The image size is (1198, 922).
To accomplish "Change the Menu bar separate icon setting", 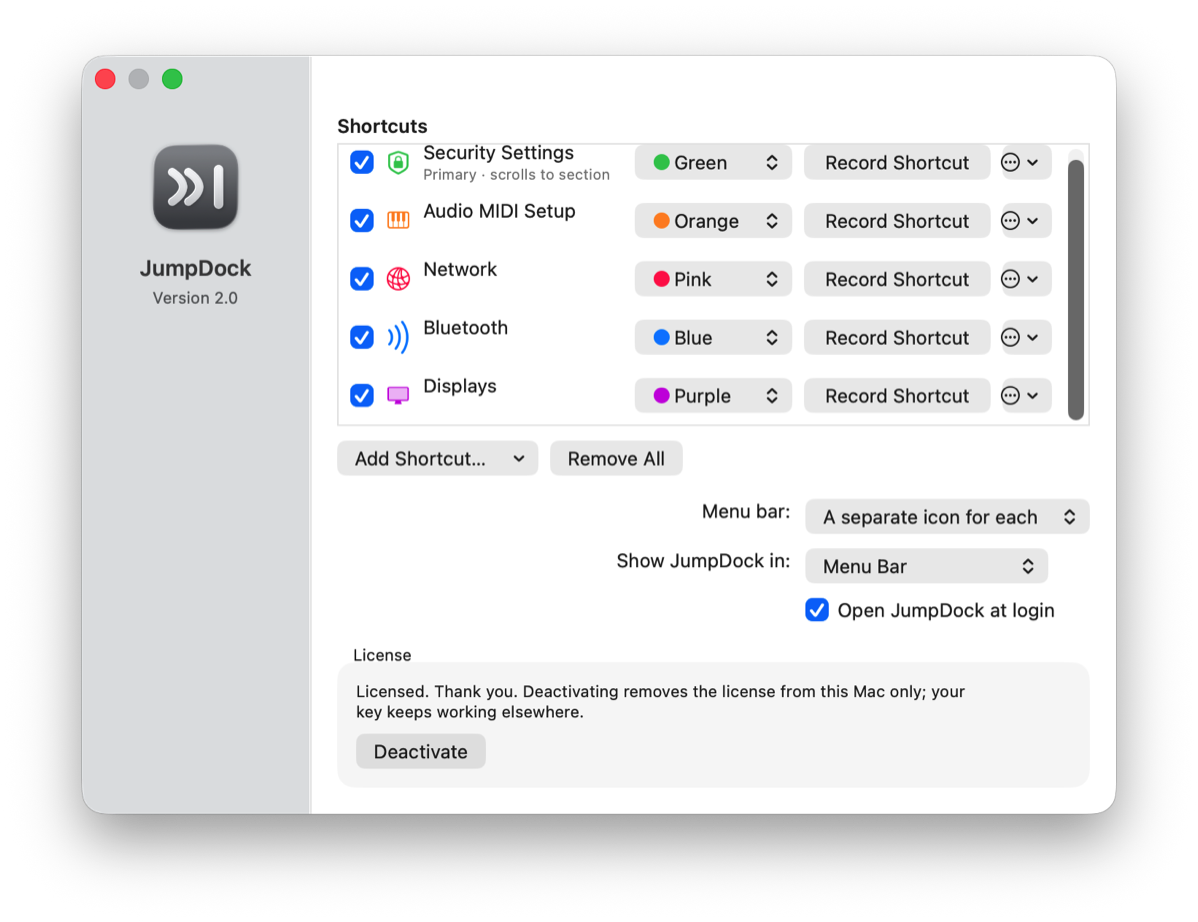I will click(947, 517).
